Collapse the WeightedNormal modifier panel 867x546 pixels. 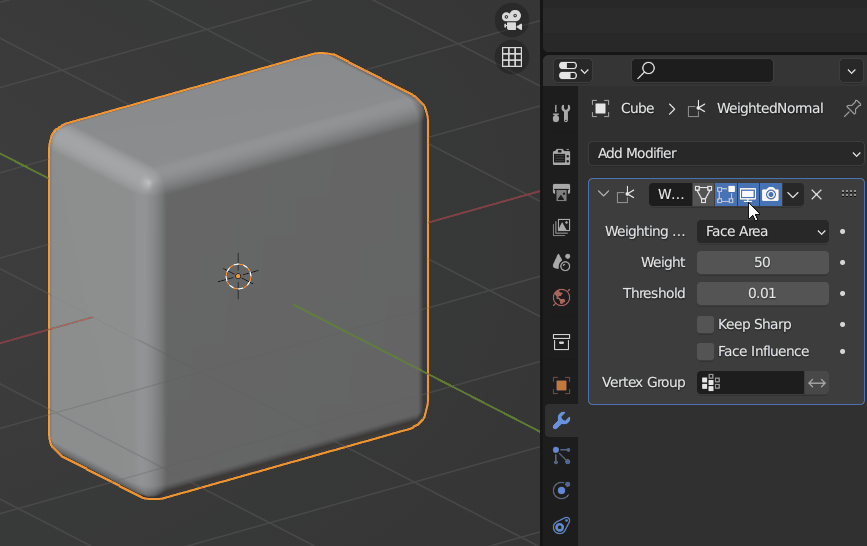pos(603,194)
